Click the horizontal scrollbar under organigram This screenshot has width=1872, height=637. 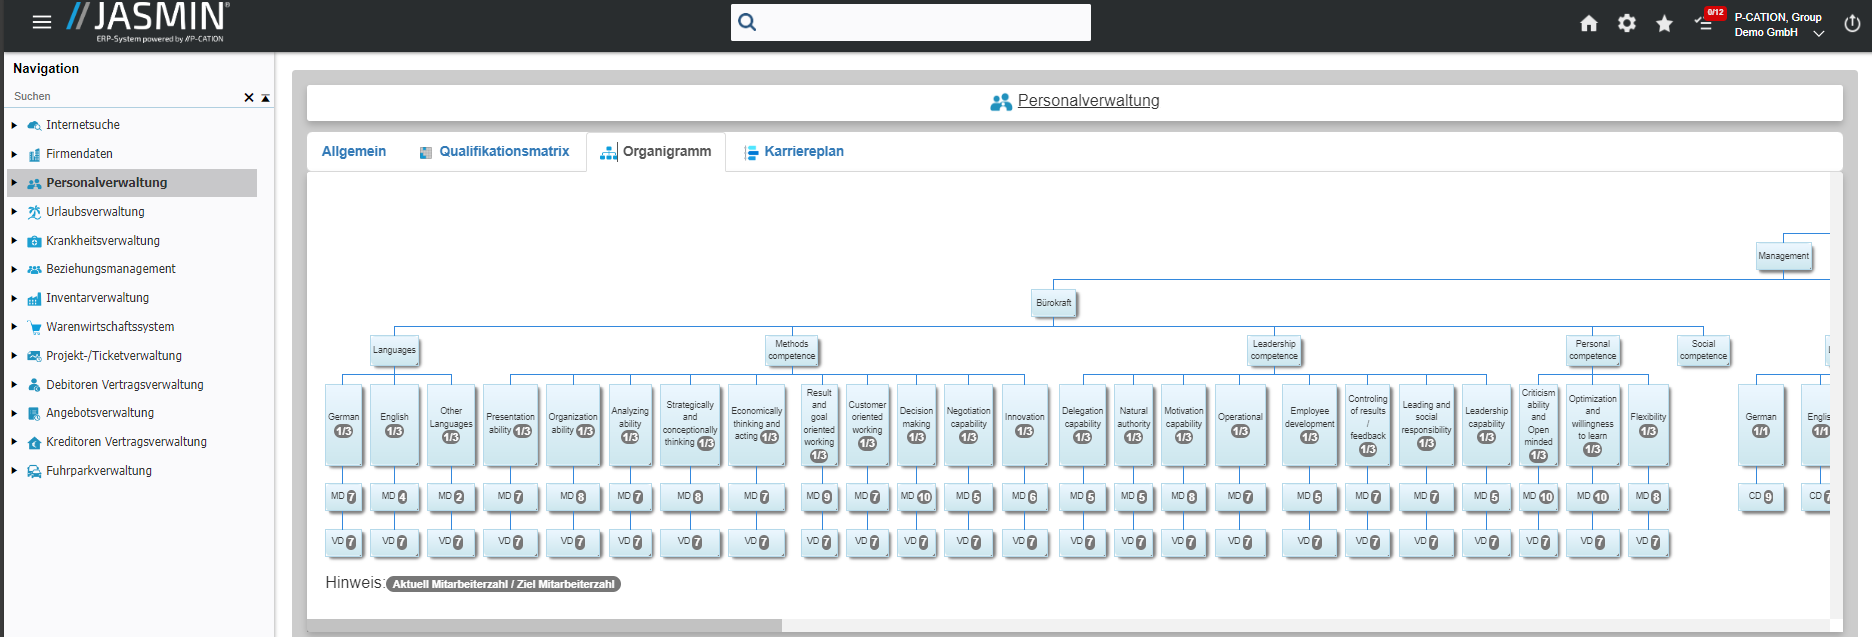point(544,626)
